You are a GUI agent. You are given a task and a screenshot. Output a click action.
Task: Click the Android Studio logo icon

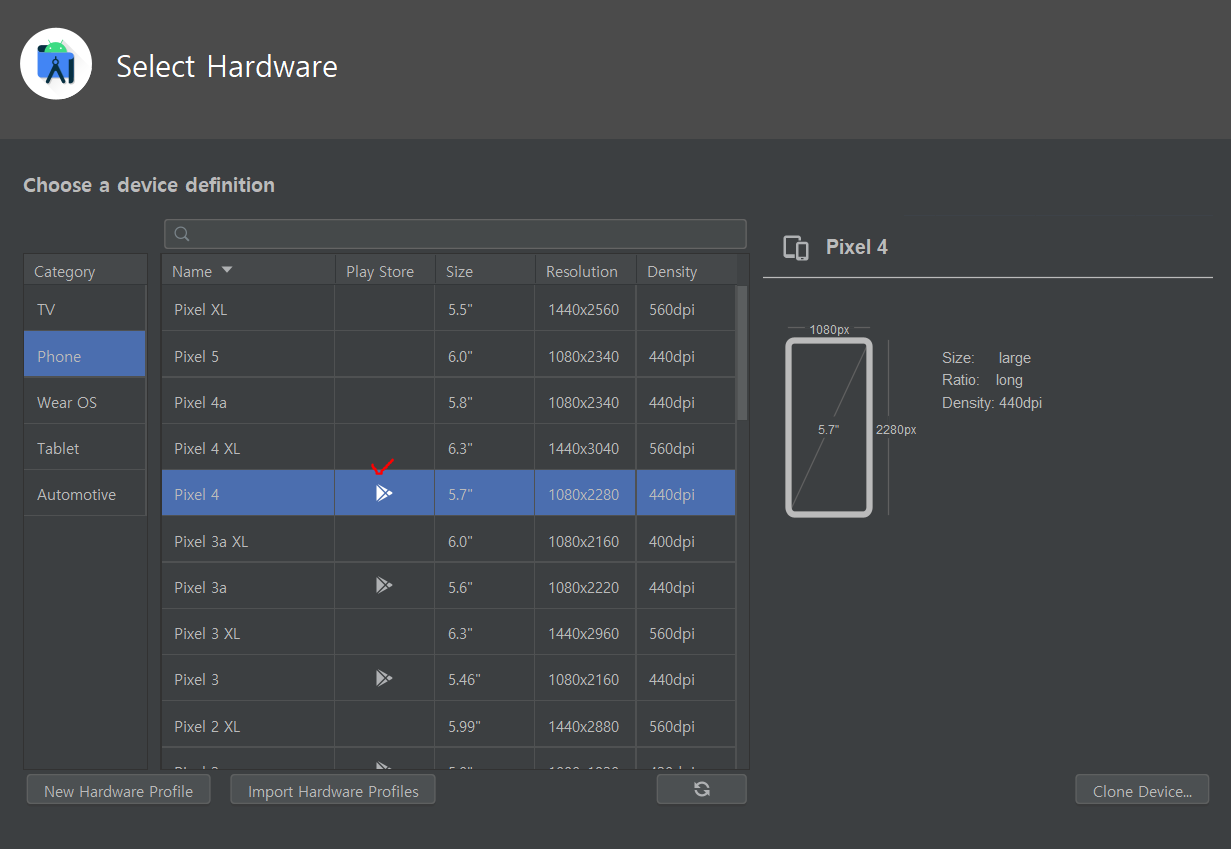[56, 64]
